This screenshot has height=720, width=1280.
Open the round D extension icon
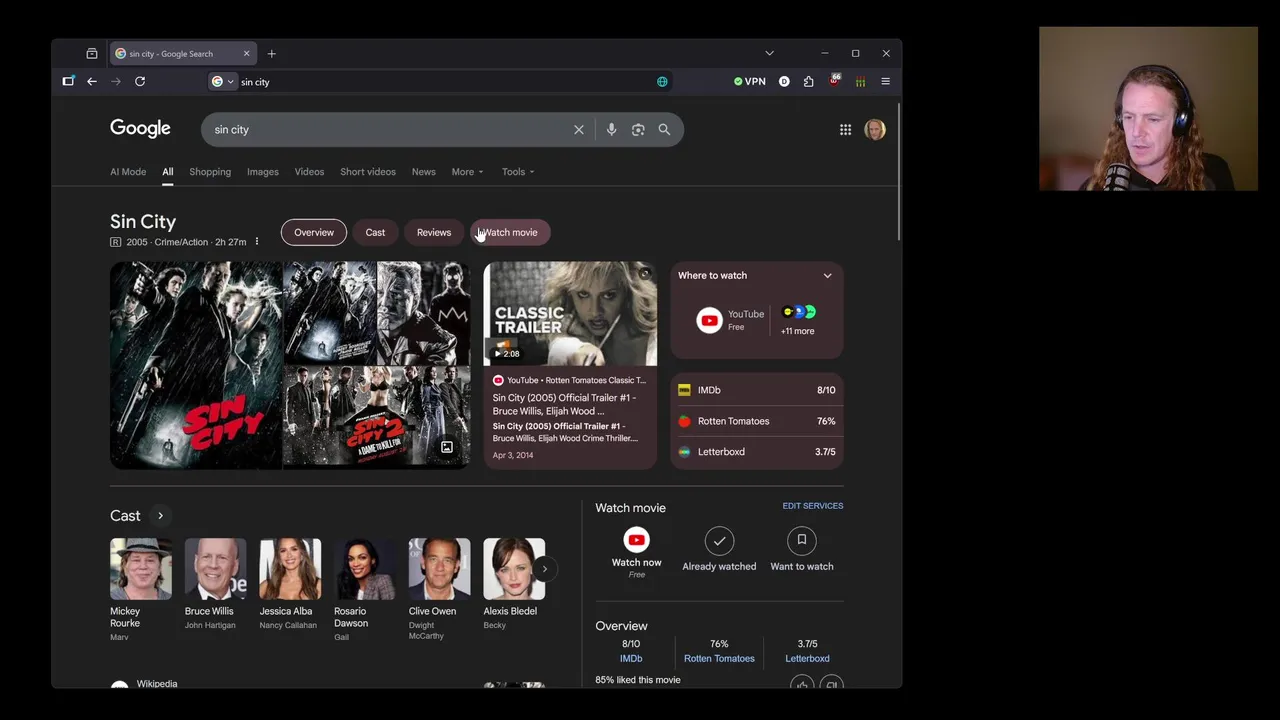tap(784, 82)
